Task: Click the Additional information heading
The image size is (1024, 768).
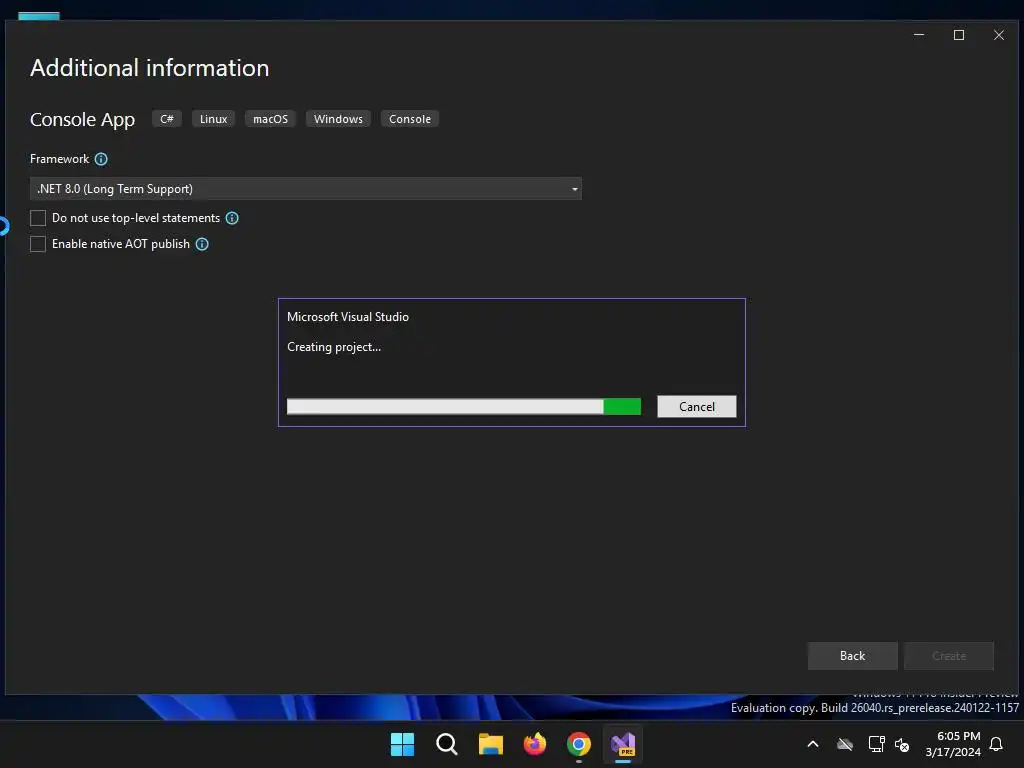Action: tap(150, 68)
